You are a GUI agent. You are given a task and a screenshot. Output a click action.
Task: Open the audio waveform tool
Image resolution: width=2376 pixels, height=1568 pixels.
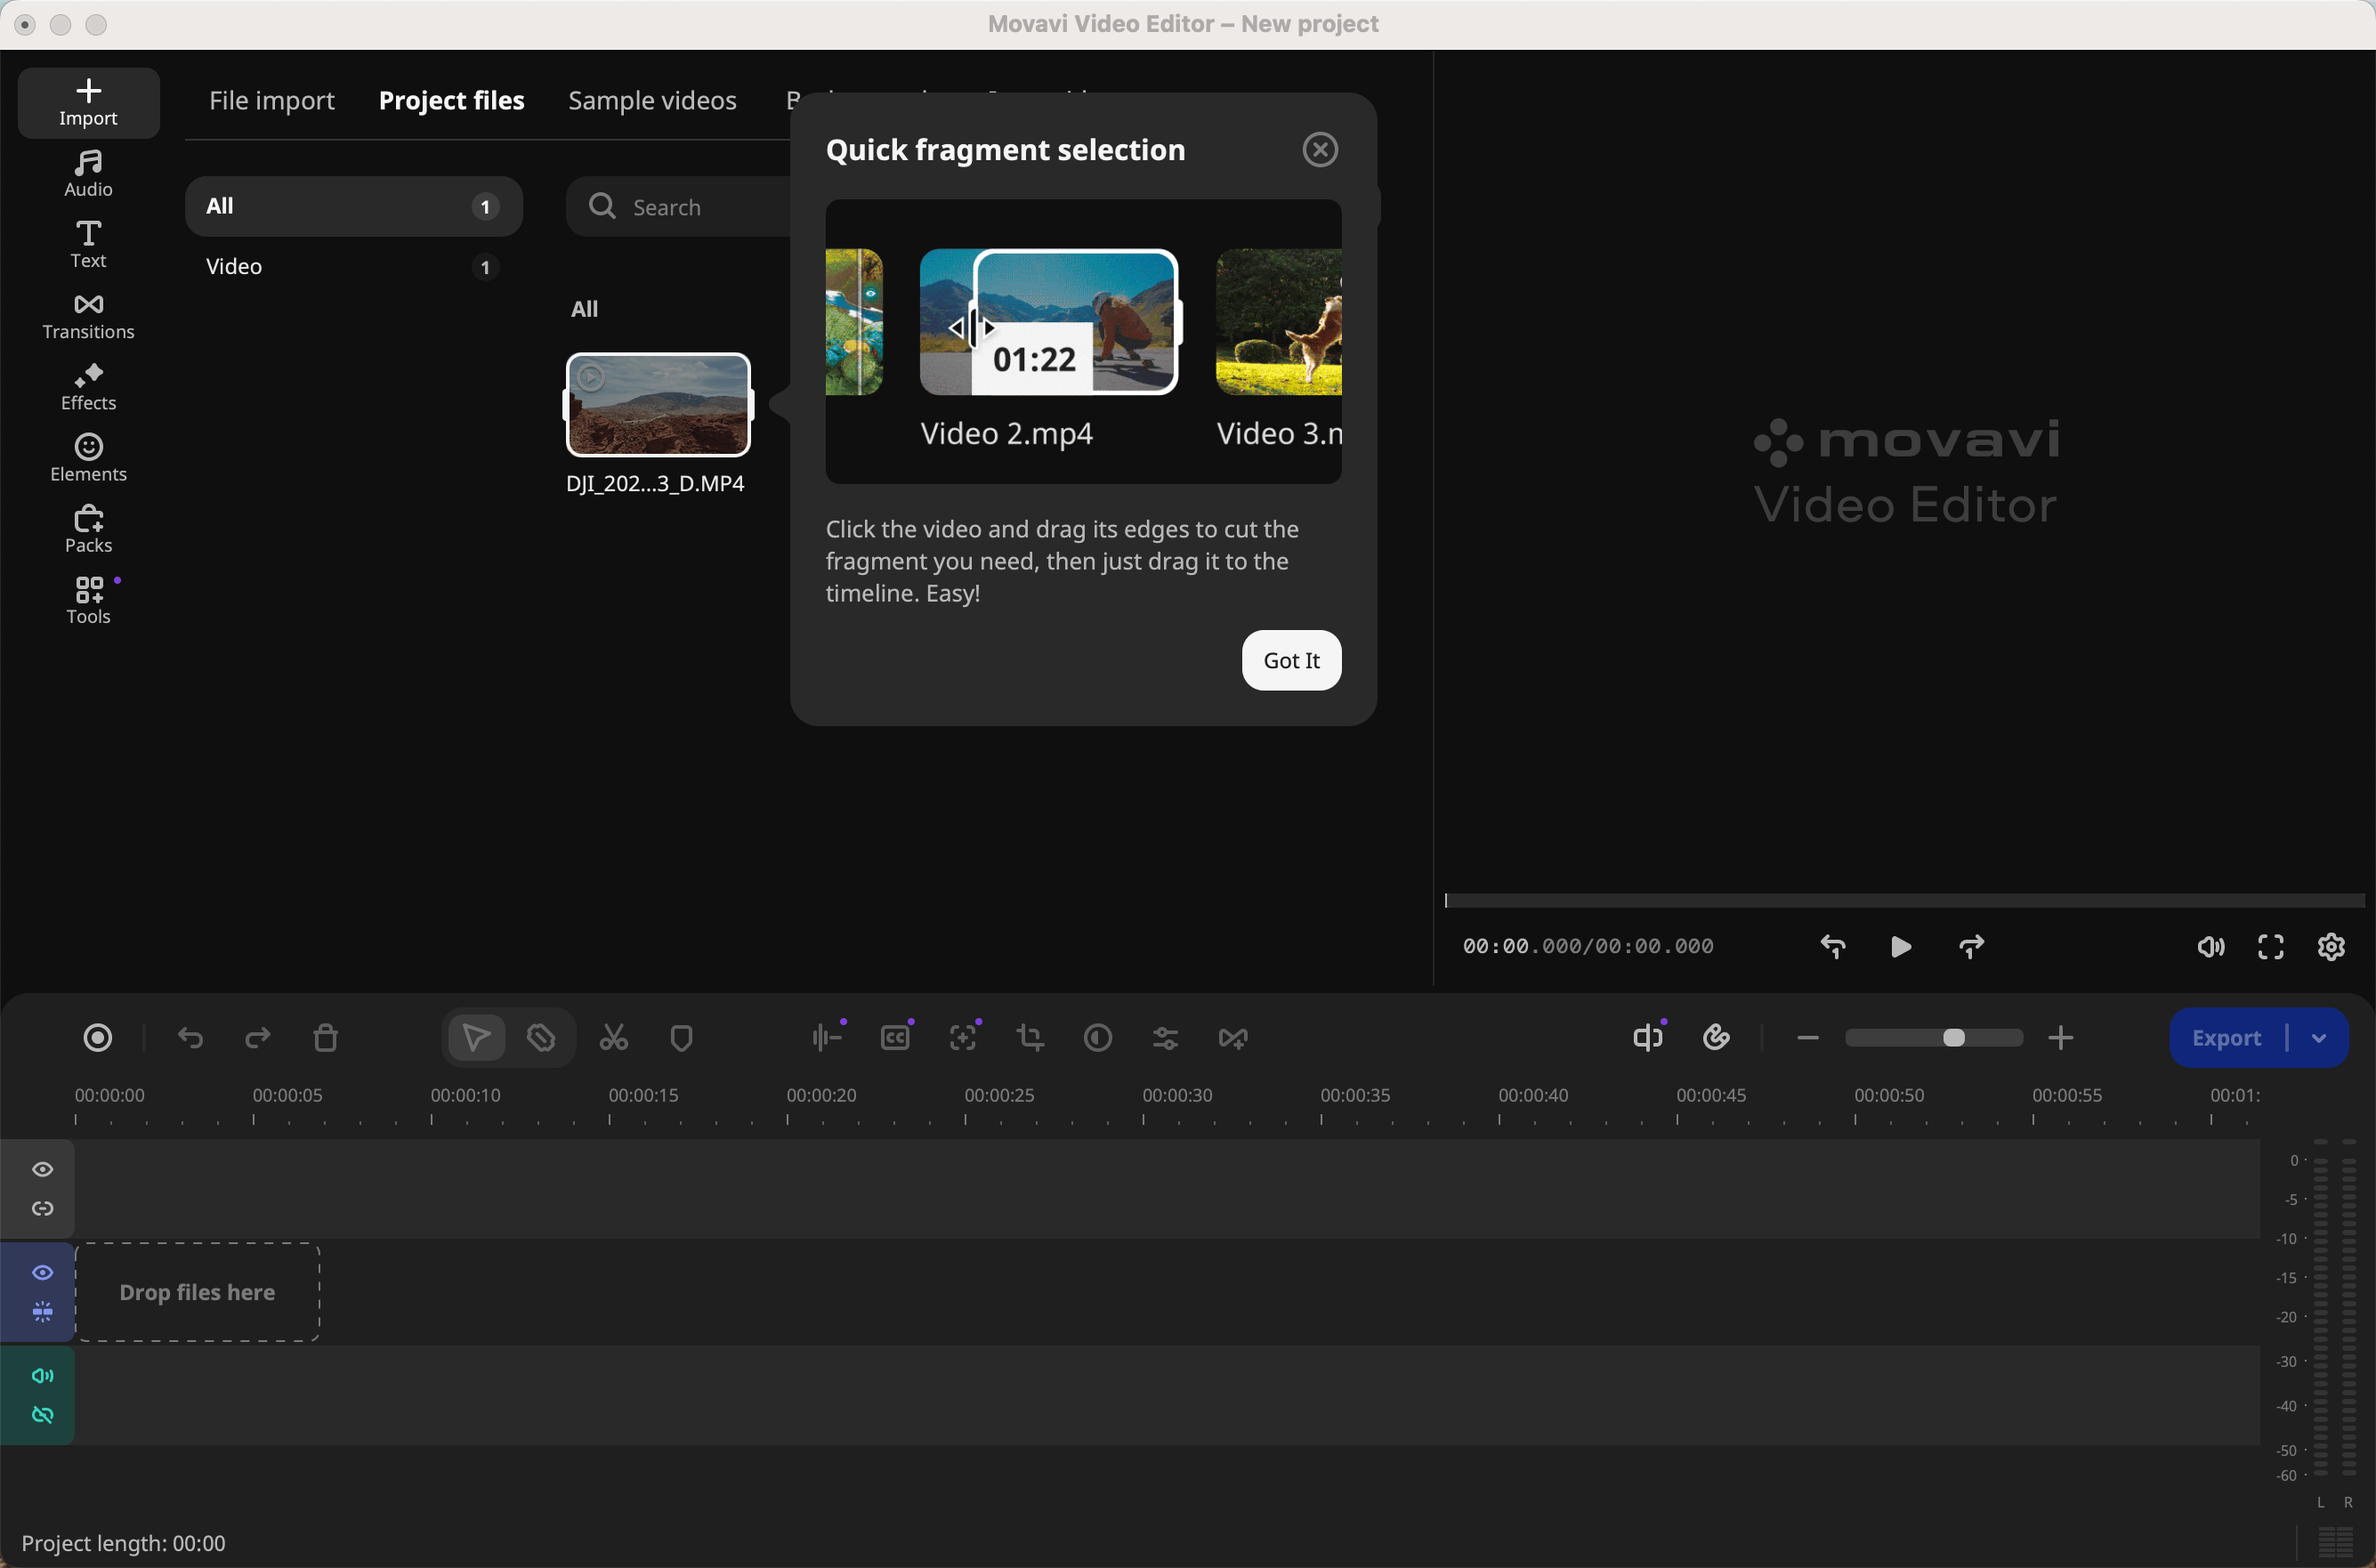(827, 1038)
